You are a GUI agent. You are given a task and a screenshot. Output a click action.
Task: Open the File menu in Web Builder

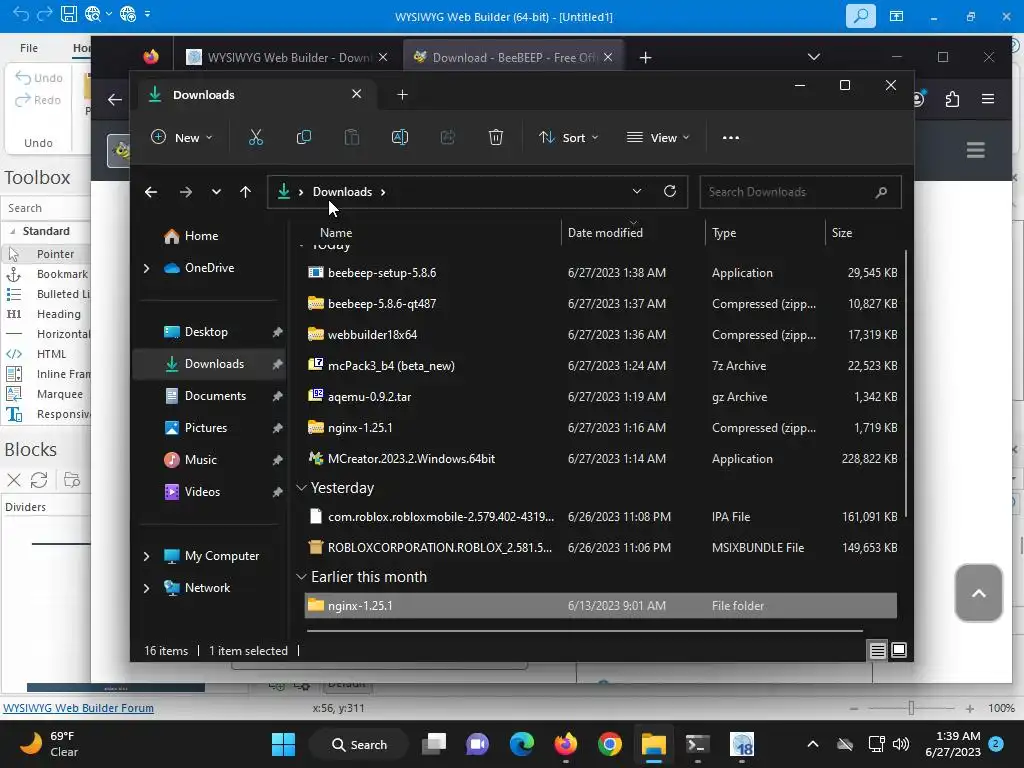(x=29, y=48)
